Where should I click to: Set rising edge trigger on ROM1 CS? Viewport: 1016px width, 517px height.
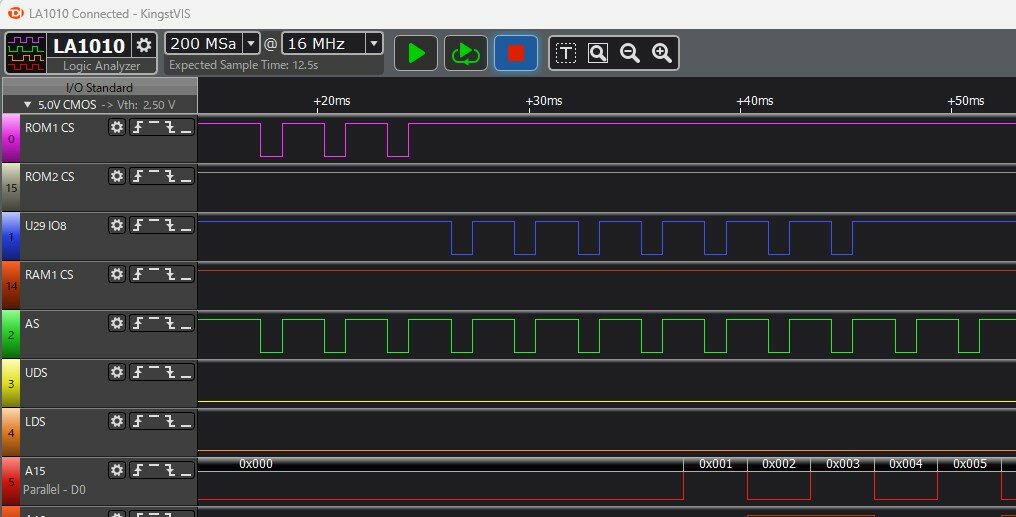(139, 127)
